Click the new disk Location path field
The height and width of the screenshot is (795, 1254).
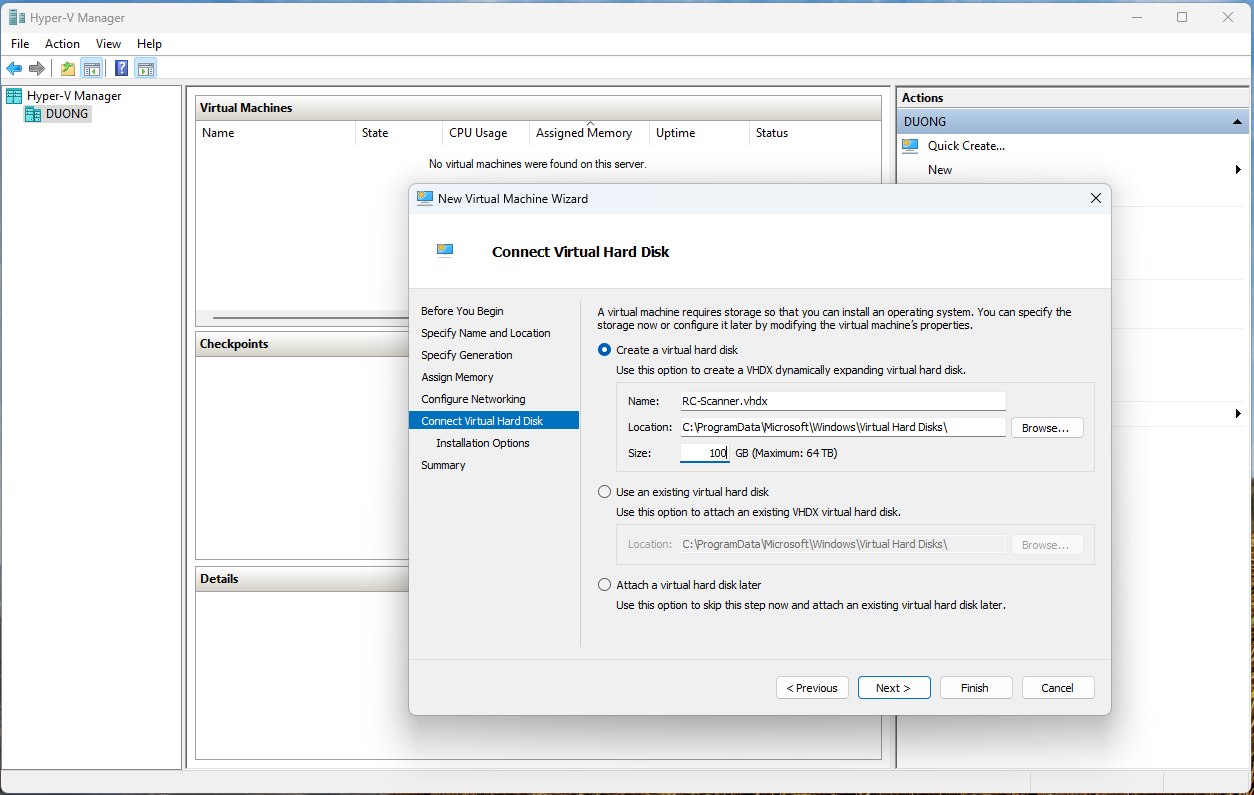pos(842,427)
